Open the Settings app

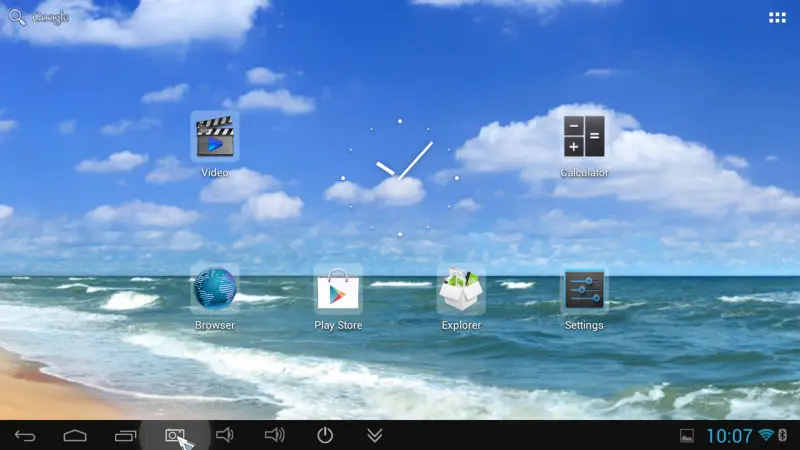pyautogui.click(x=584, y=290)
